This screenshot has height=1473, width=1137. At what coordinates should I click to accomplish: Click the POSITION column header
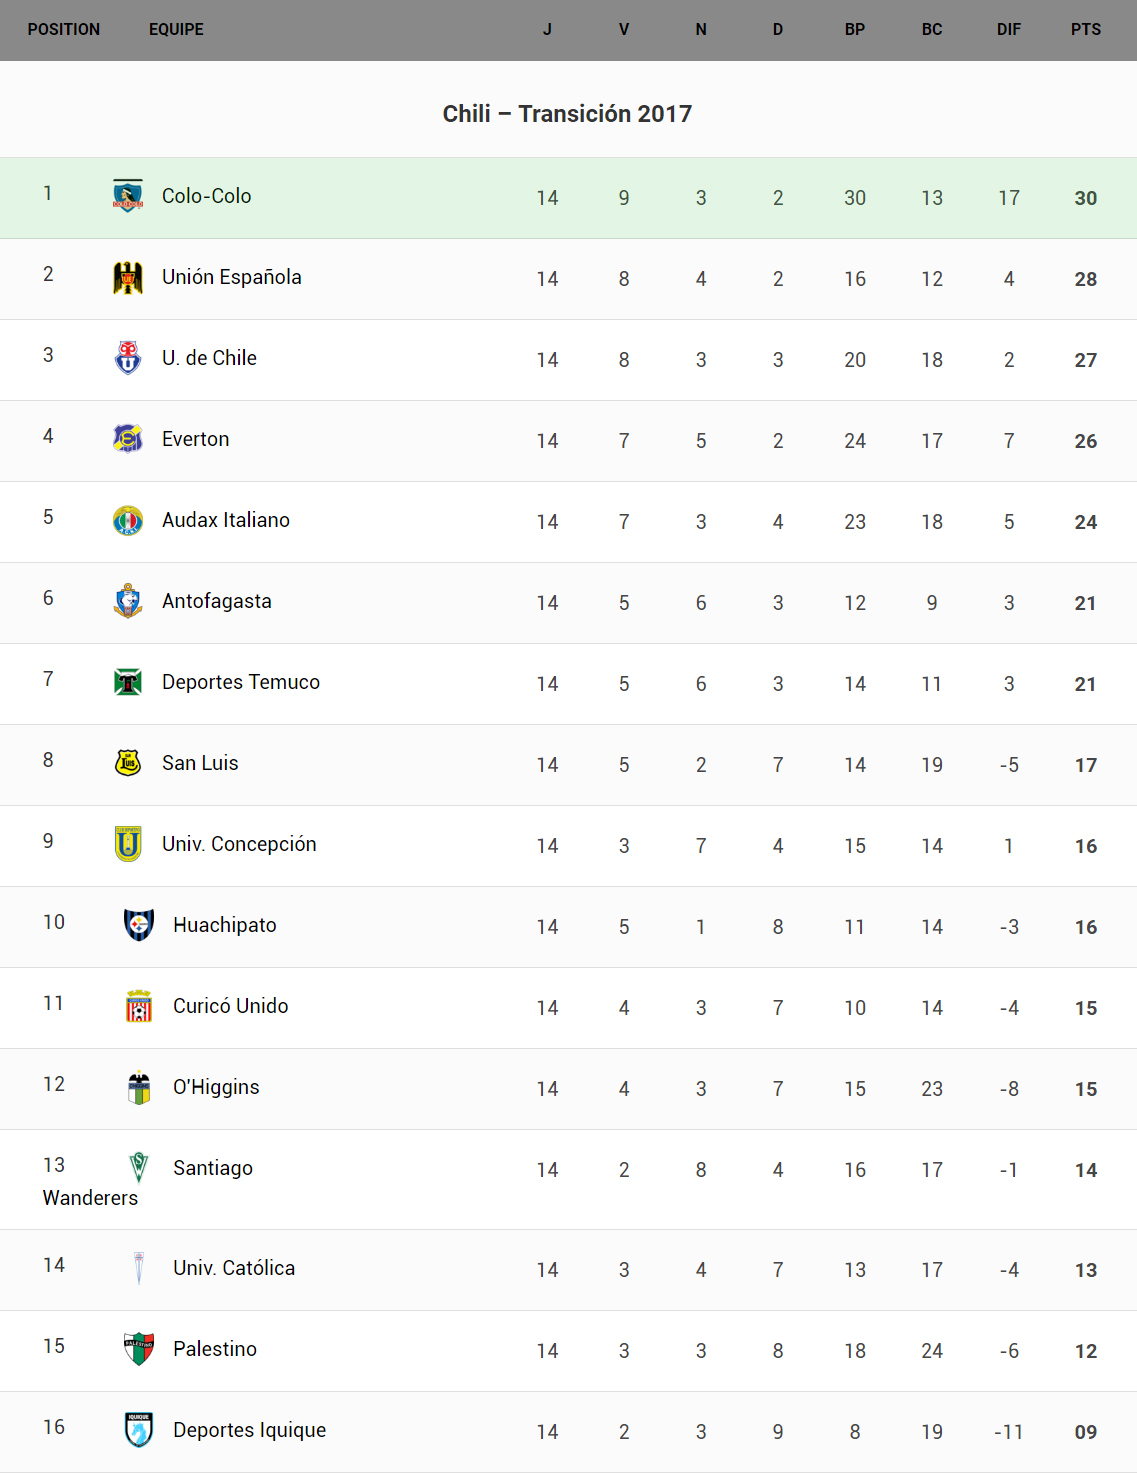tap(64, 30)
